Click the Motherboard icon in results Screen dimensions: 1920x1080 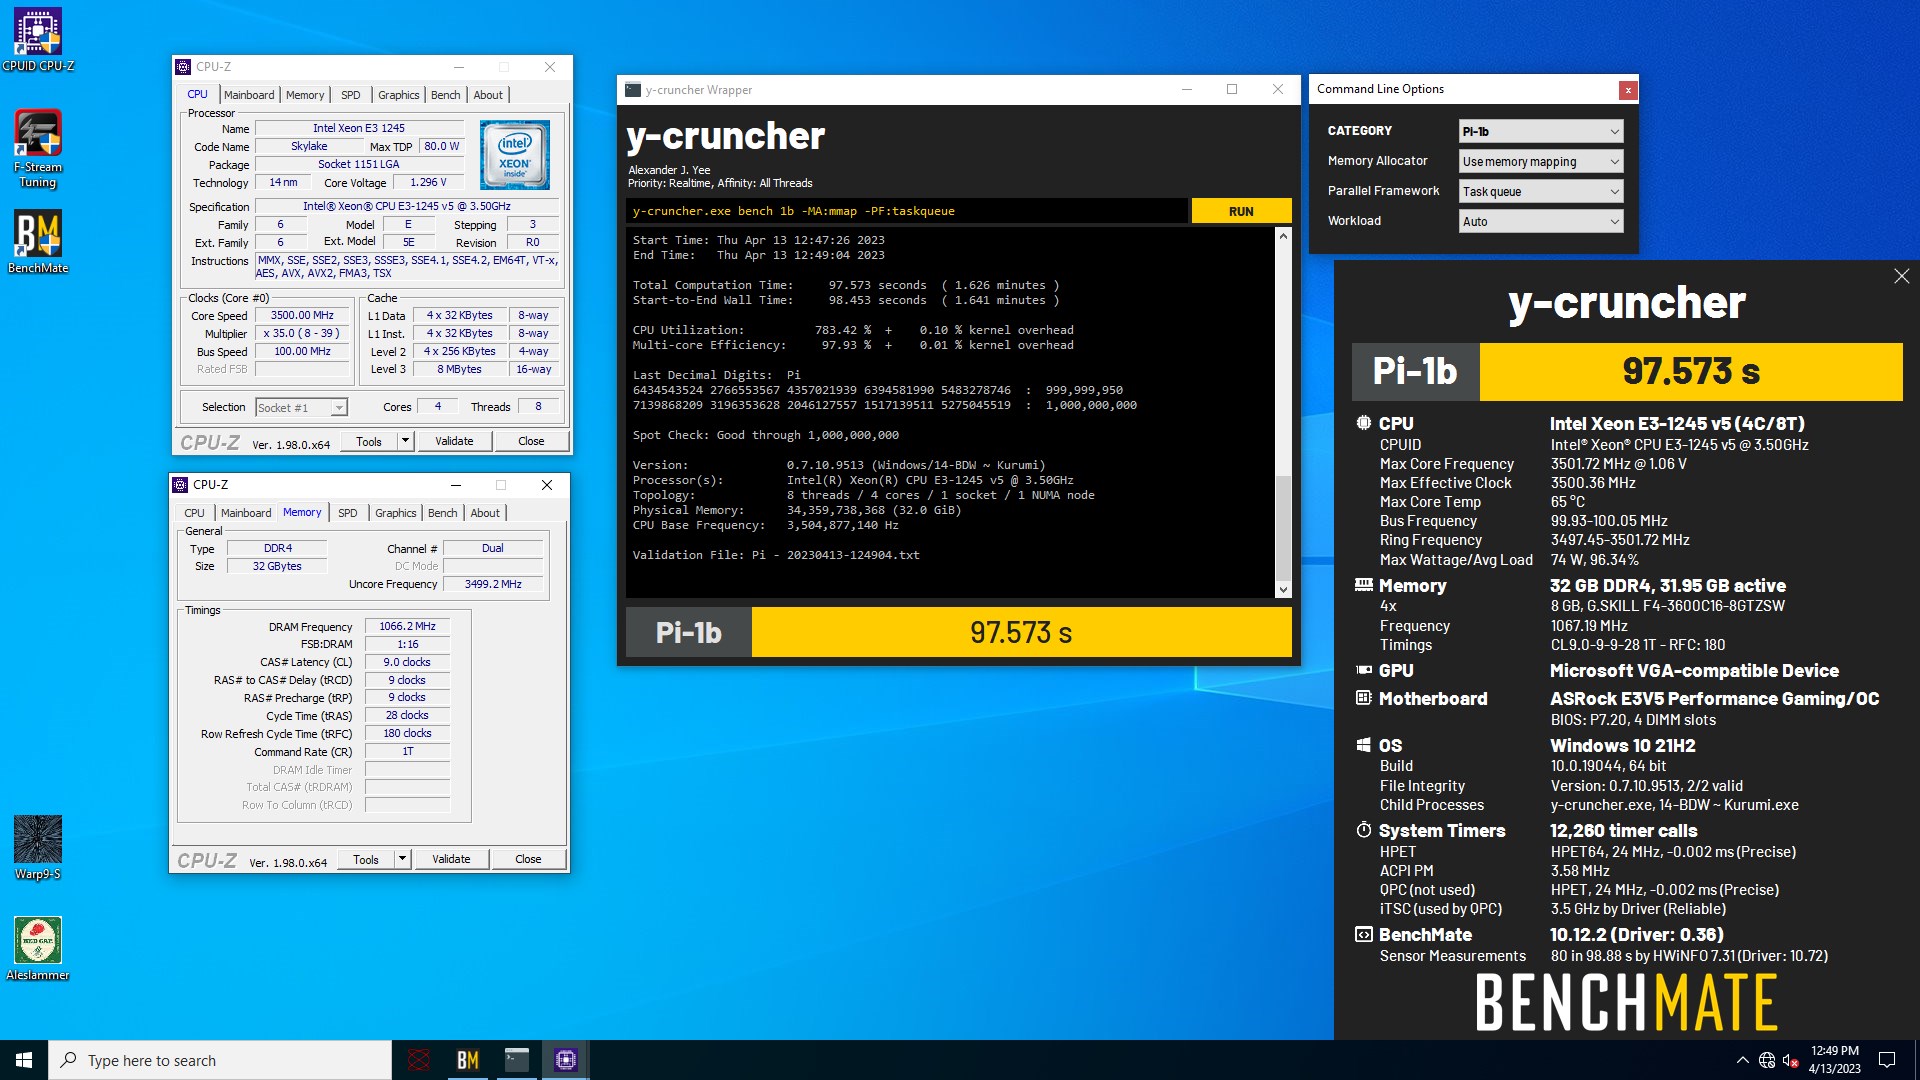tap(1364, 698)
